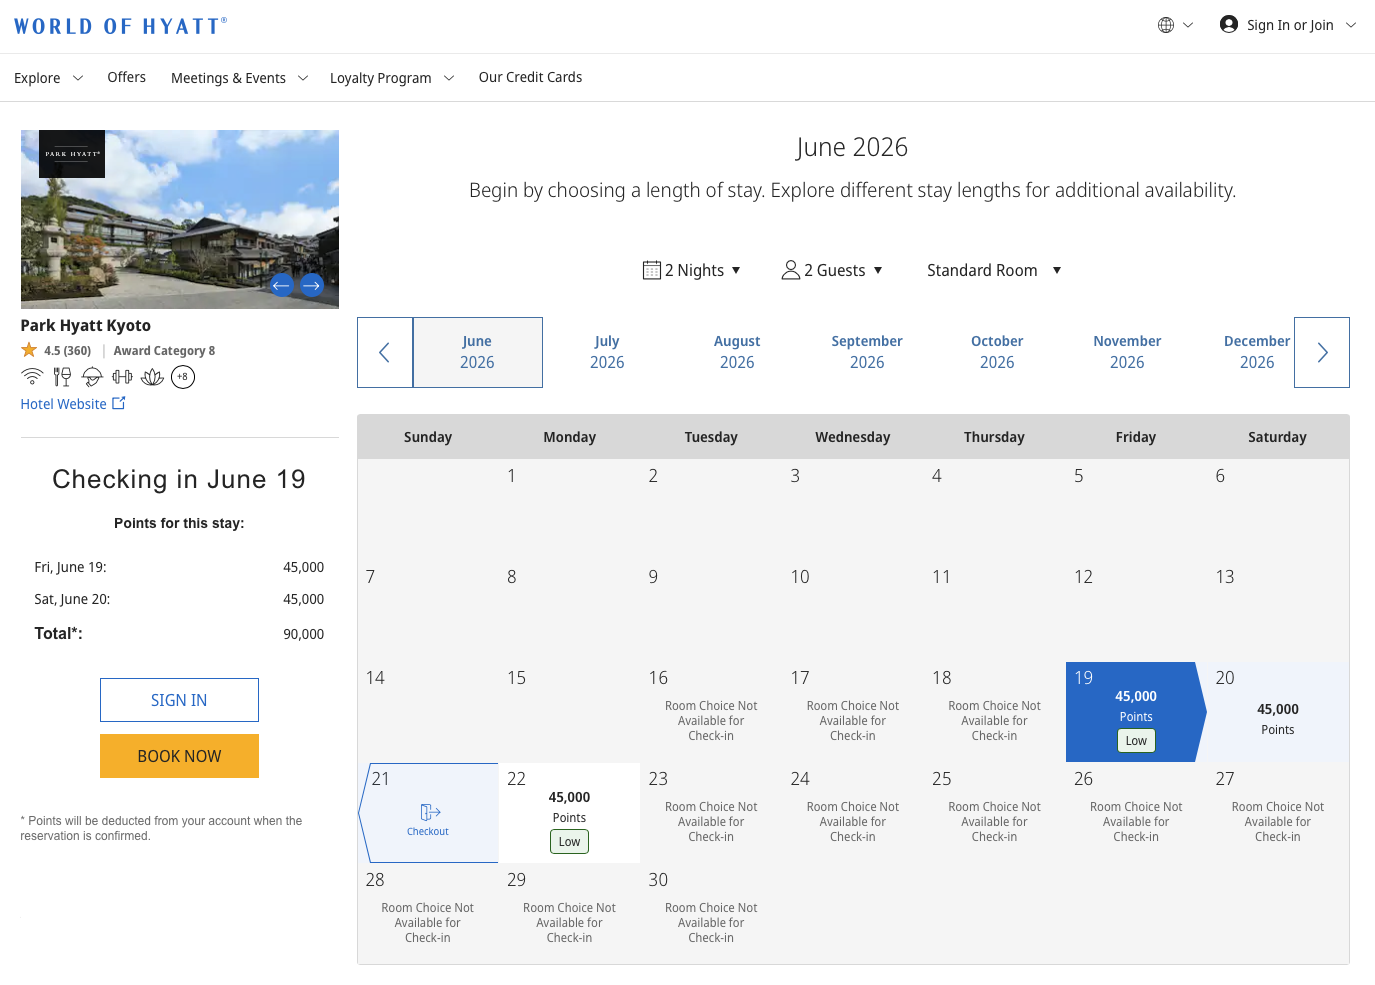The width and height of the screenshot is (1375, 985).
Task: Click the 'Fri, June 19:' row label
Action: point(70,567)
